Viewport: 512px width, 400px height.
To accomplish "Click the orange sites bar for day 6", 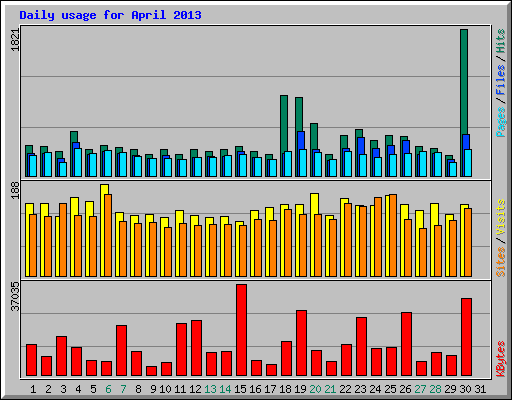I will 108,235.
